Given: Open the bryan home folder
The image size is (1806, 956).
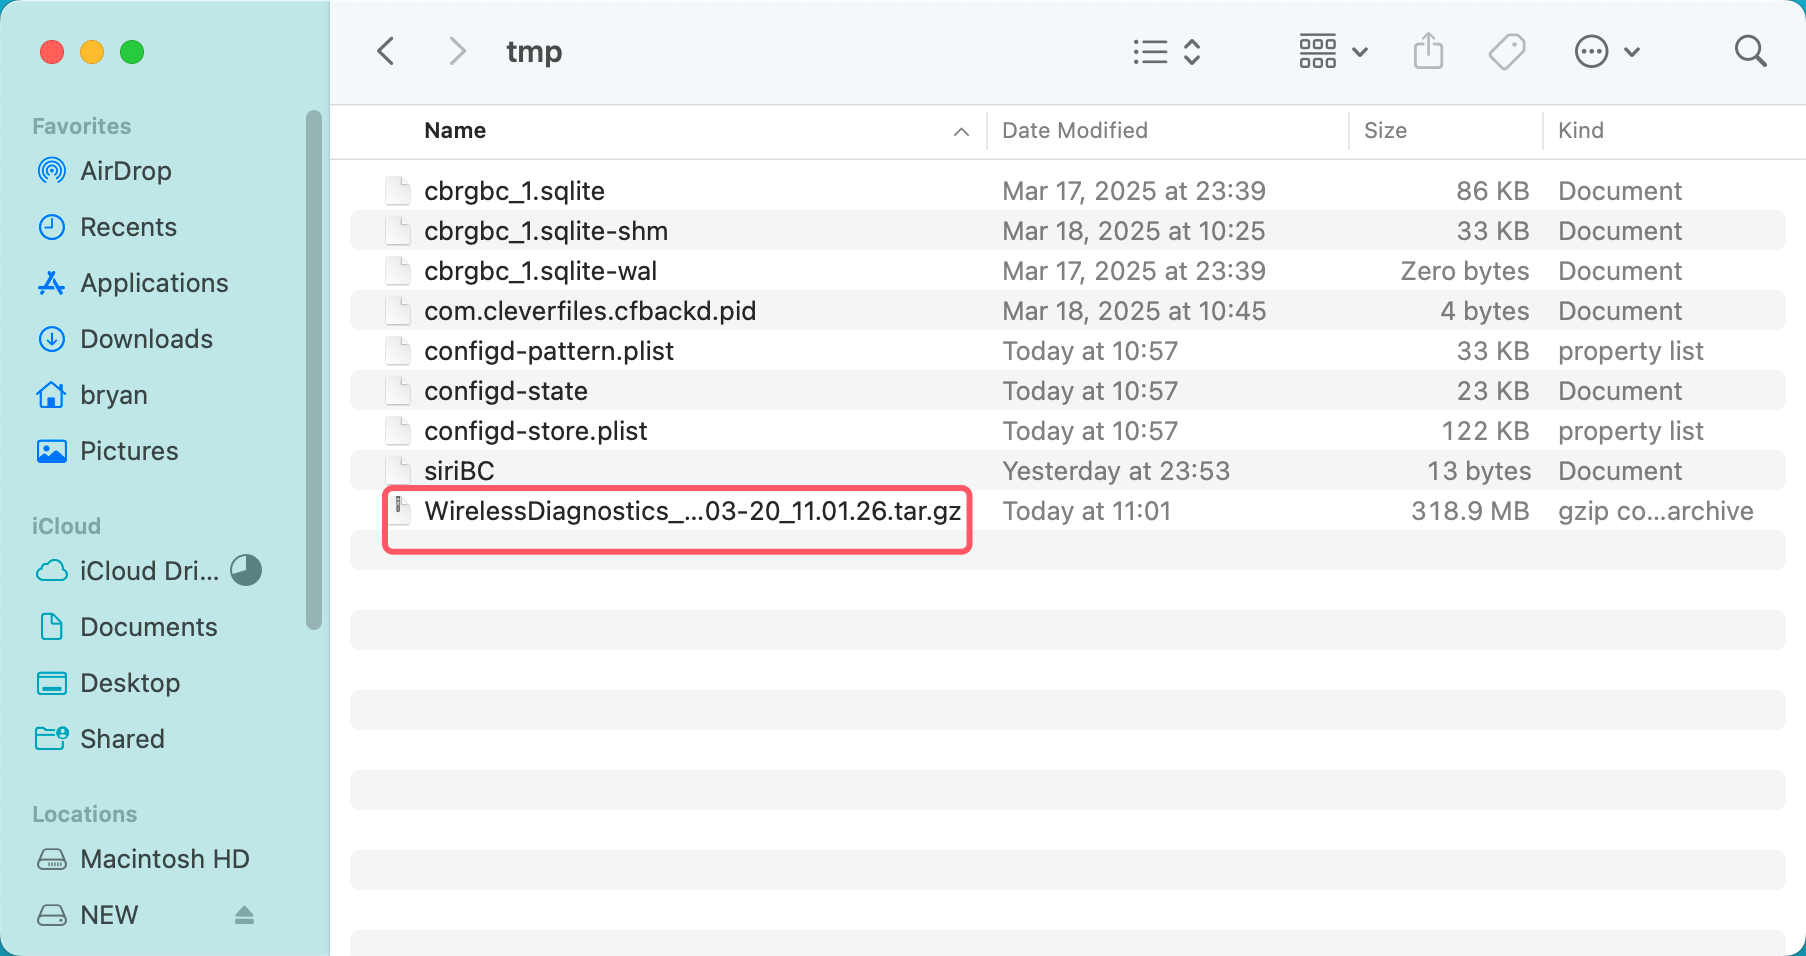Looking at the screenshot, I should (x=113, y=395).
